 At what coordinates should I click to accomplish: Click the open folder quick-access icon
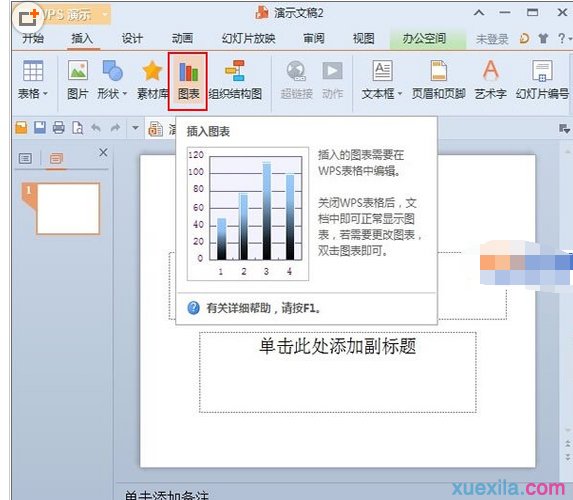click(21, 128)
